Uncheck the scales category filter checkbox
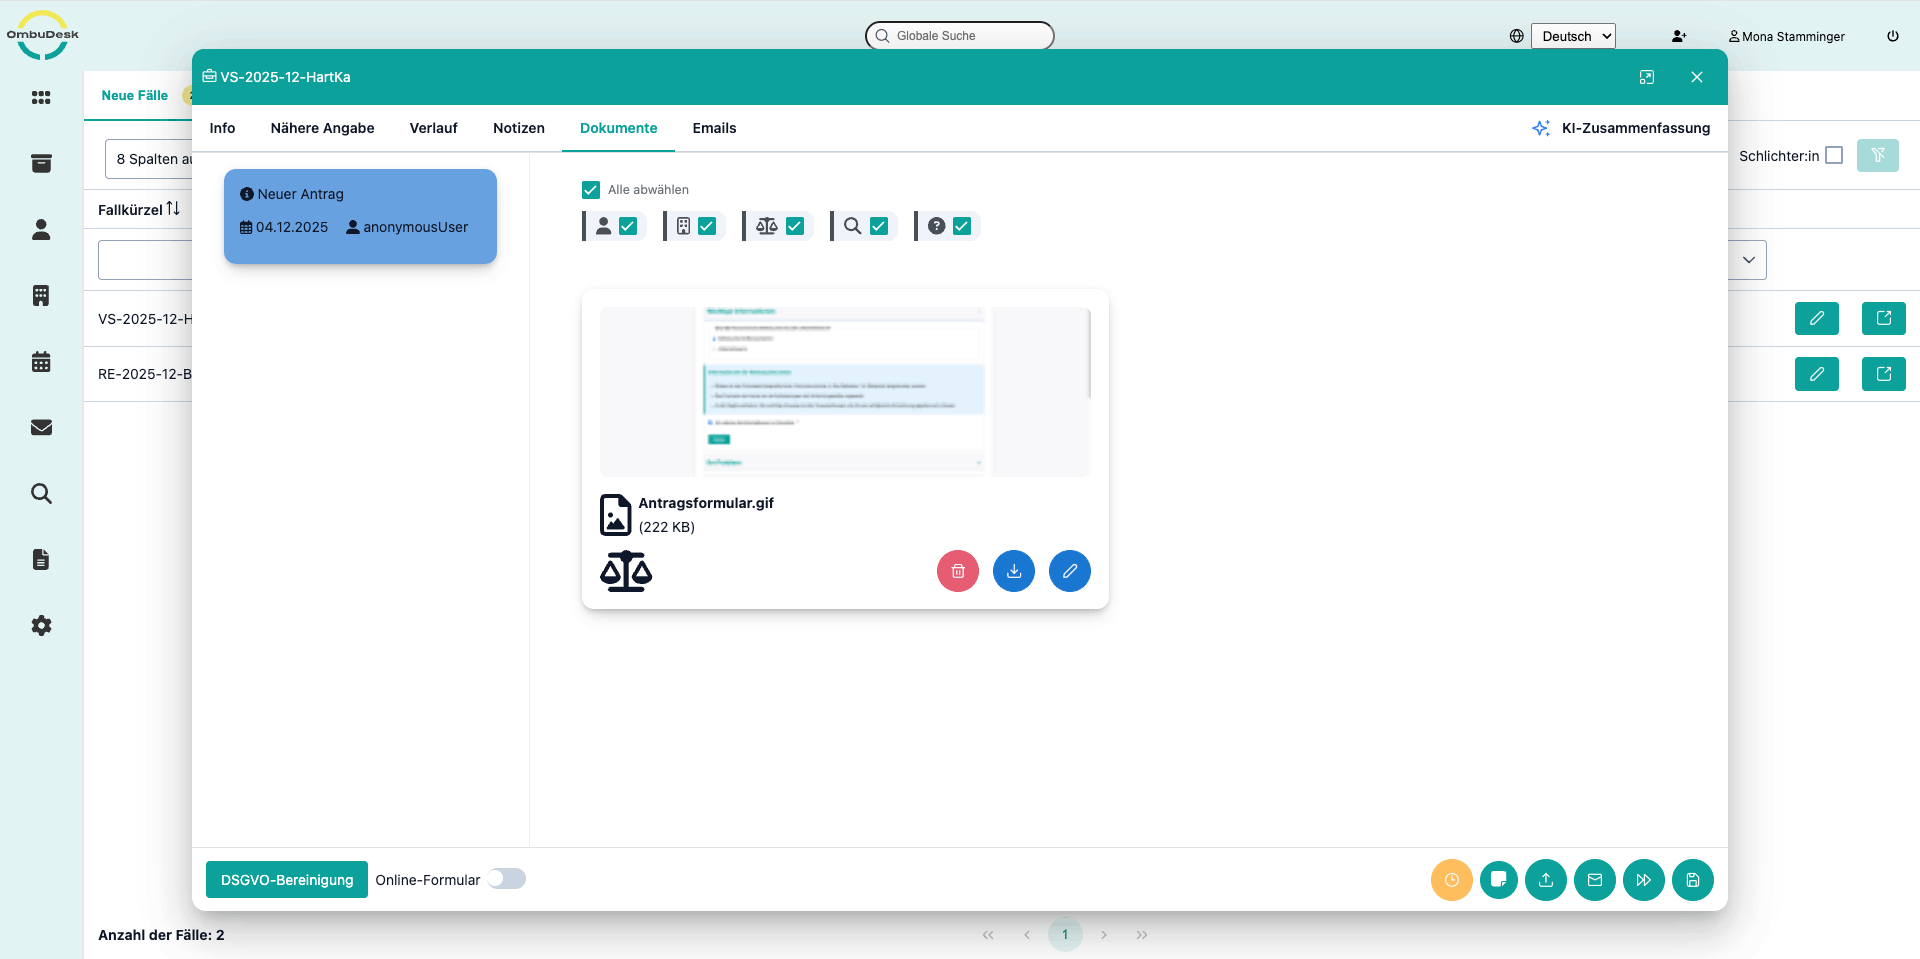 pos(795,226)
